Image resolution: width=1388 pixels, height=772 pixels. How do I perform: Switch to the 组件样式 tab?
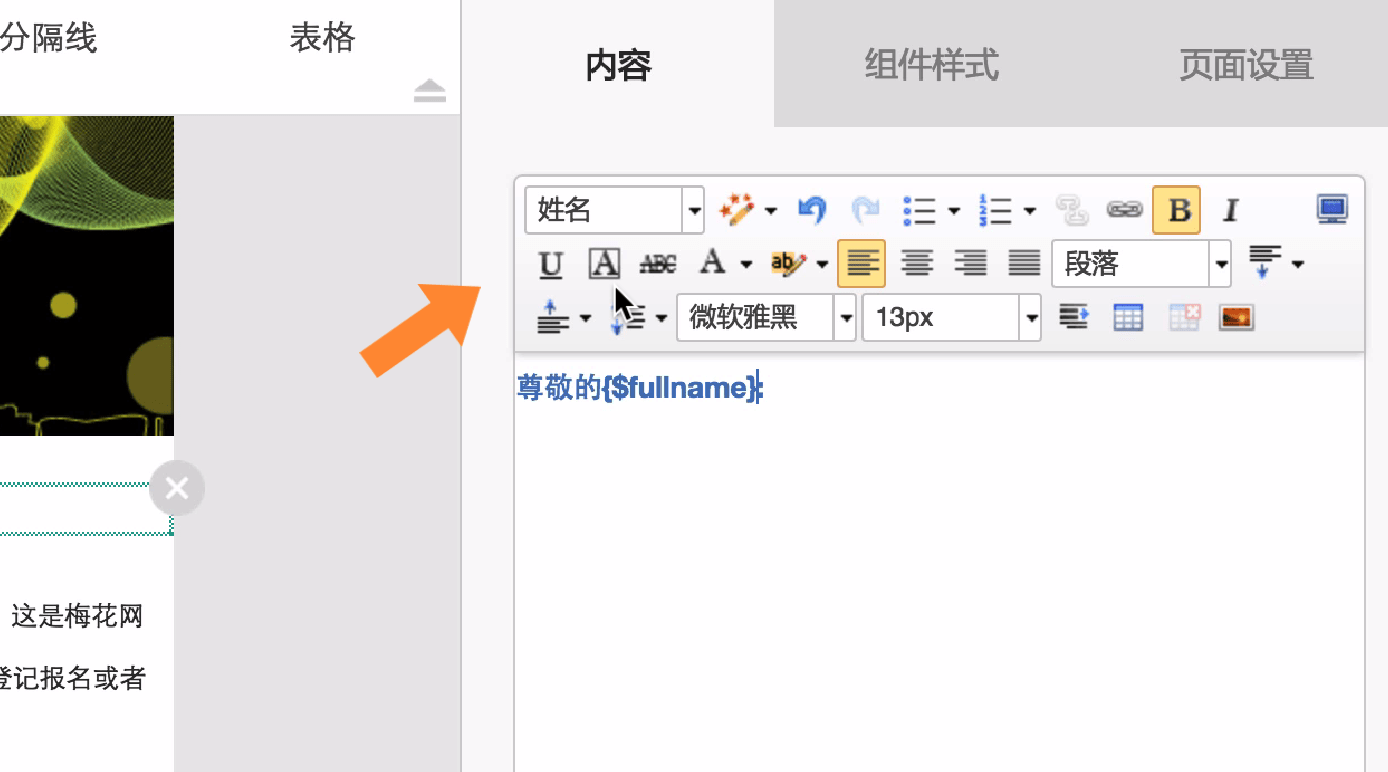930,64
